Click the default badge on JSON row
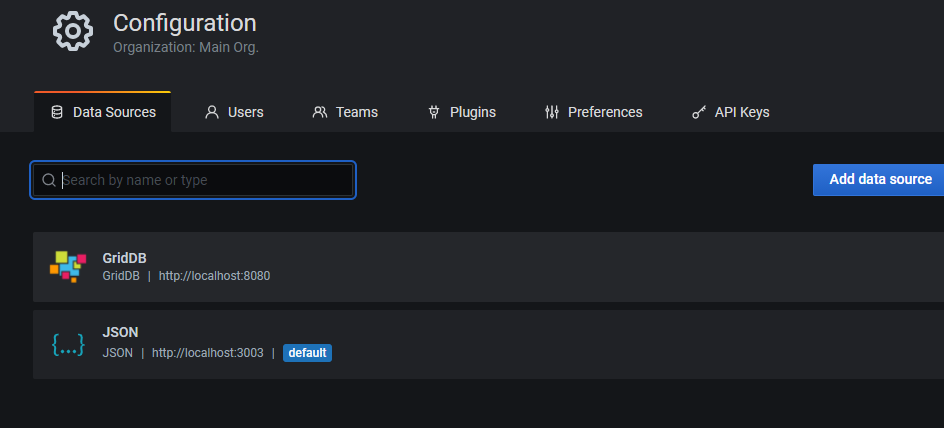Image resolution: width=944 pixels, height=428 pixels. [307, 353]
